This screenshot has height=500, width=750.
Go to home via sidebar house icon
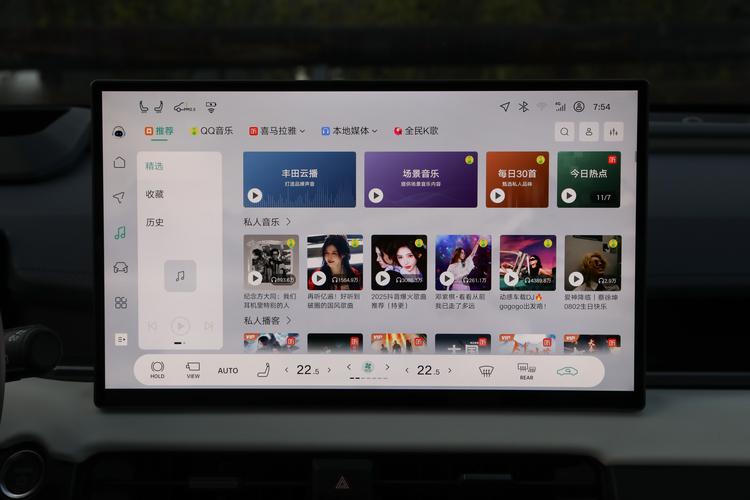coord(120,162)
